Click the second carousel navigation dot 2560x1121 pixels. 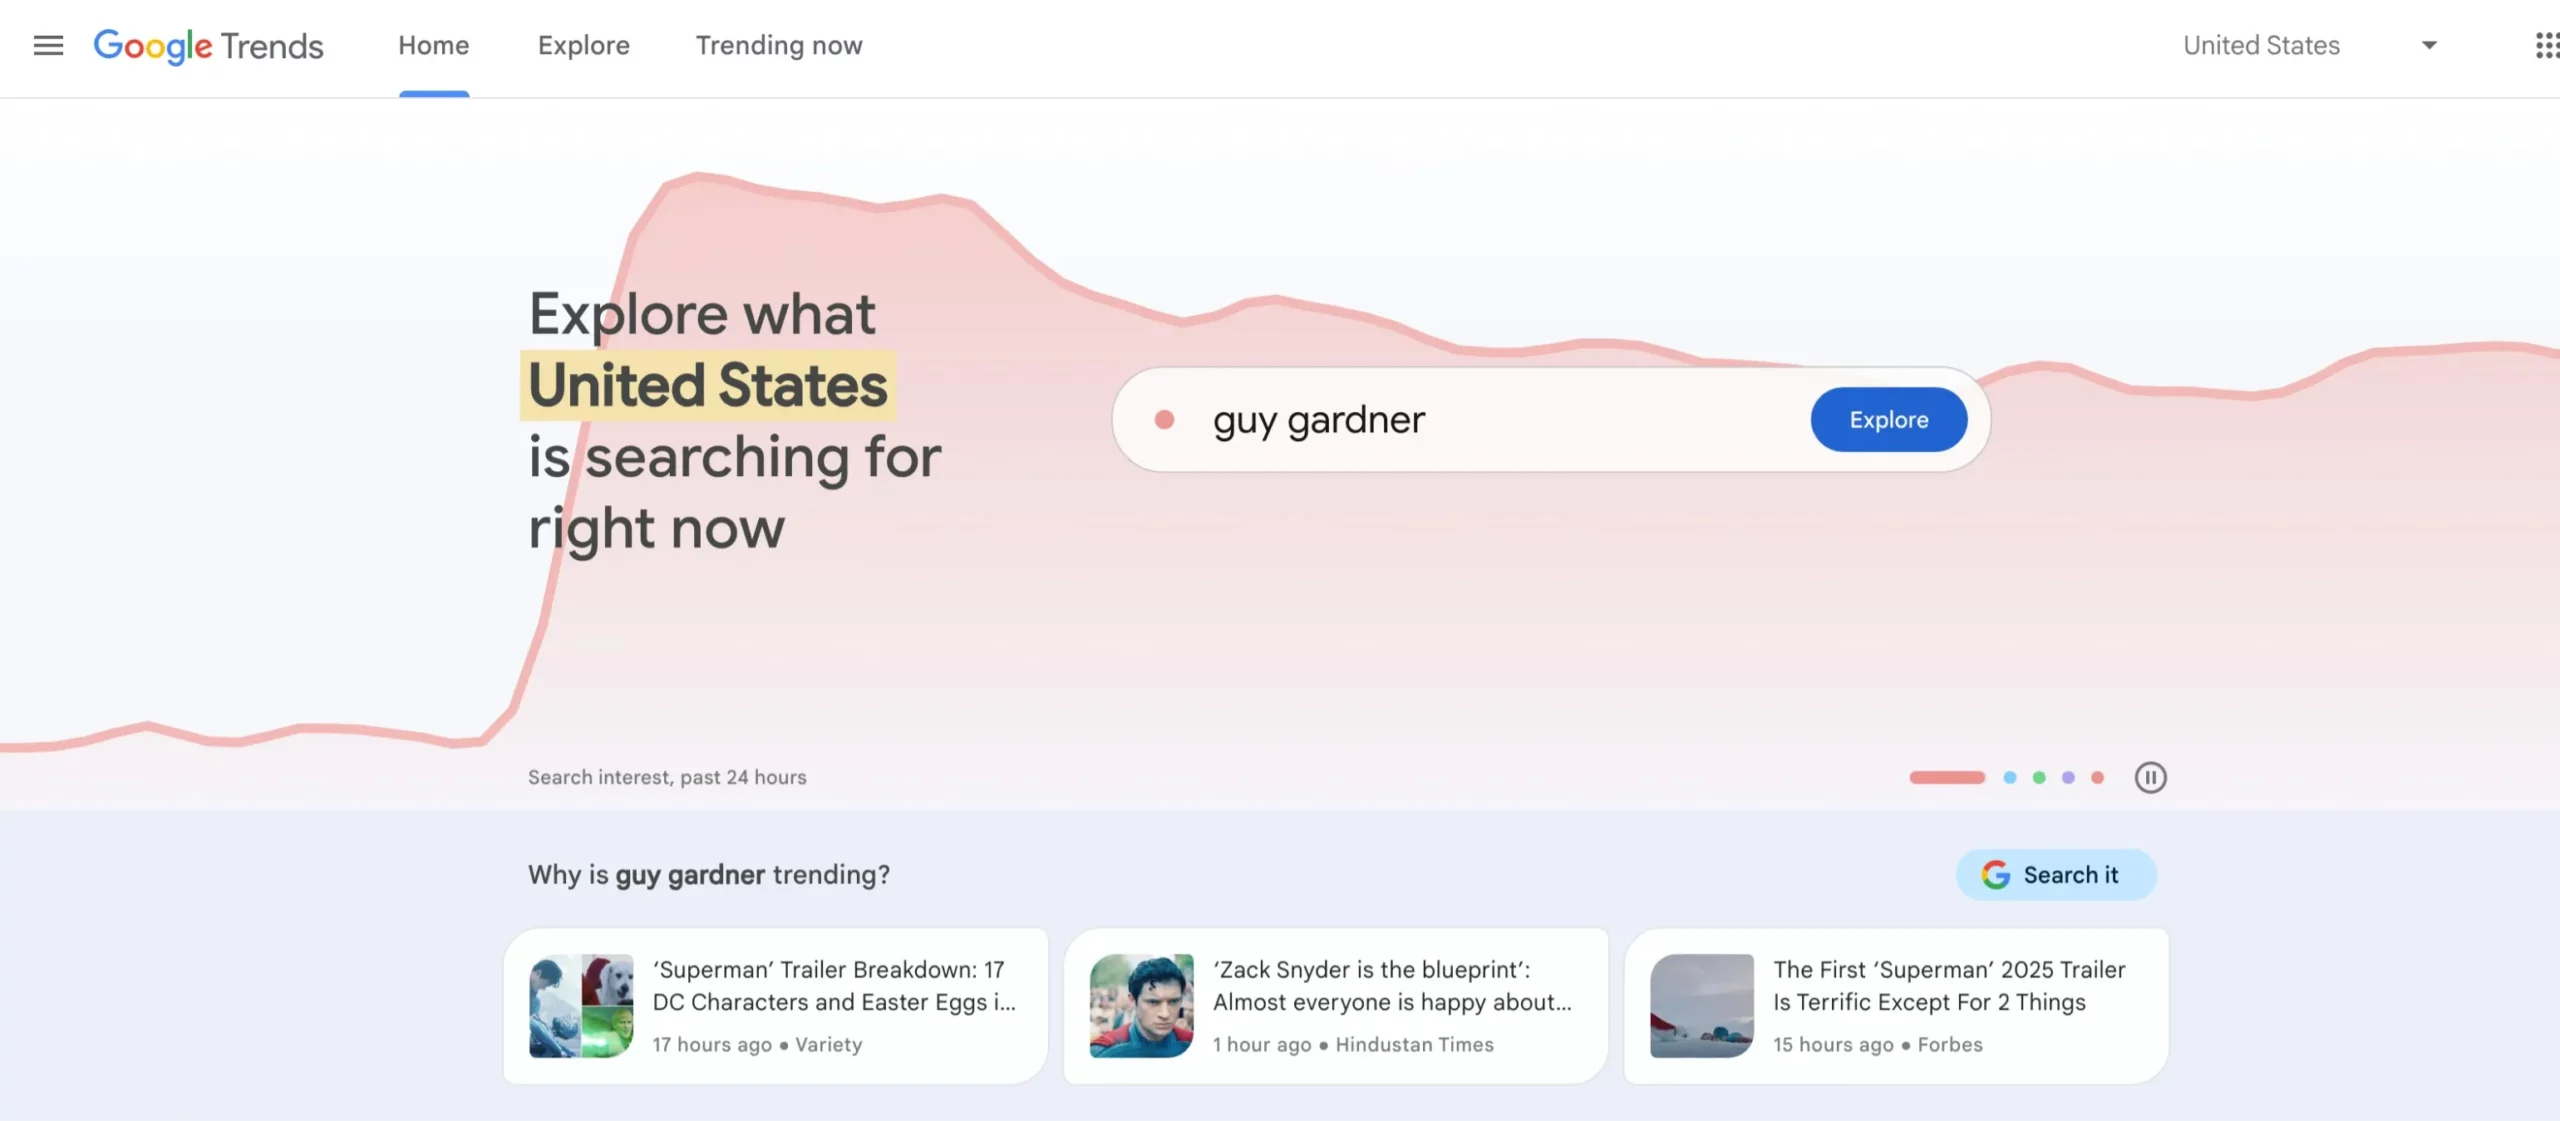click(x=2010, y=777)
